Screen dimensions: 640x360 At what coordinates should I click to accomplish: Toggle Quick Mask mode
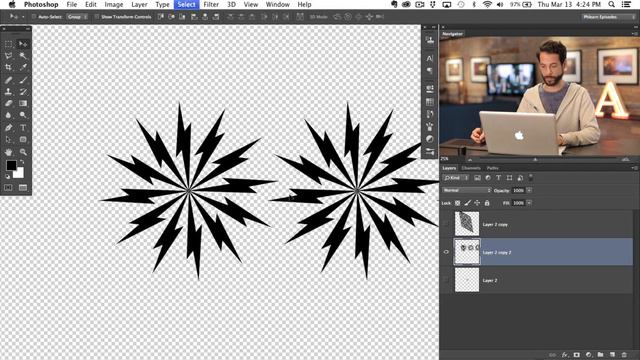pyautogui.click(x=9, y=188)
